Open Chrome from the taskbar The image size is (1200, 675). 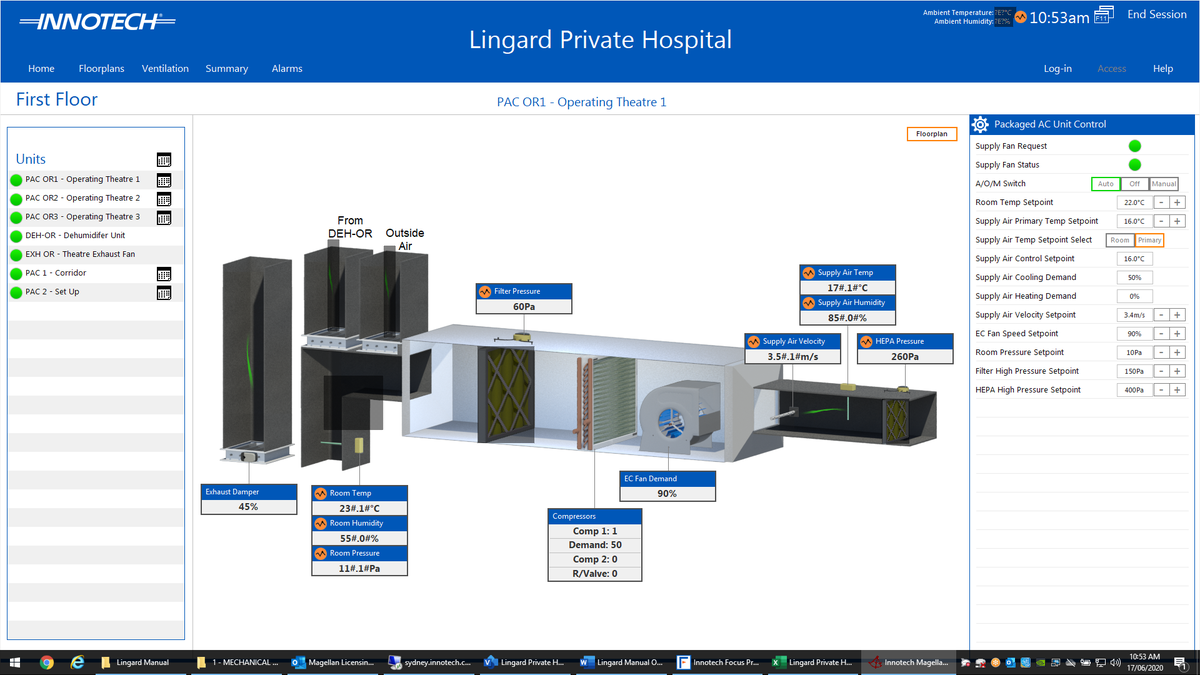click(46, 662)
